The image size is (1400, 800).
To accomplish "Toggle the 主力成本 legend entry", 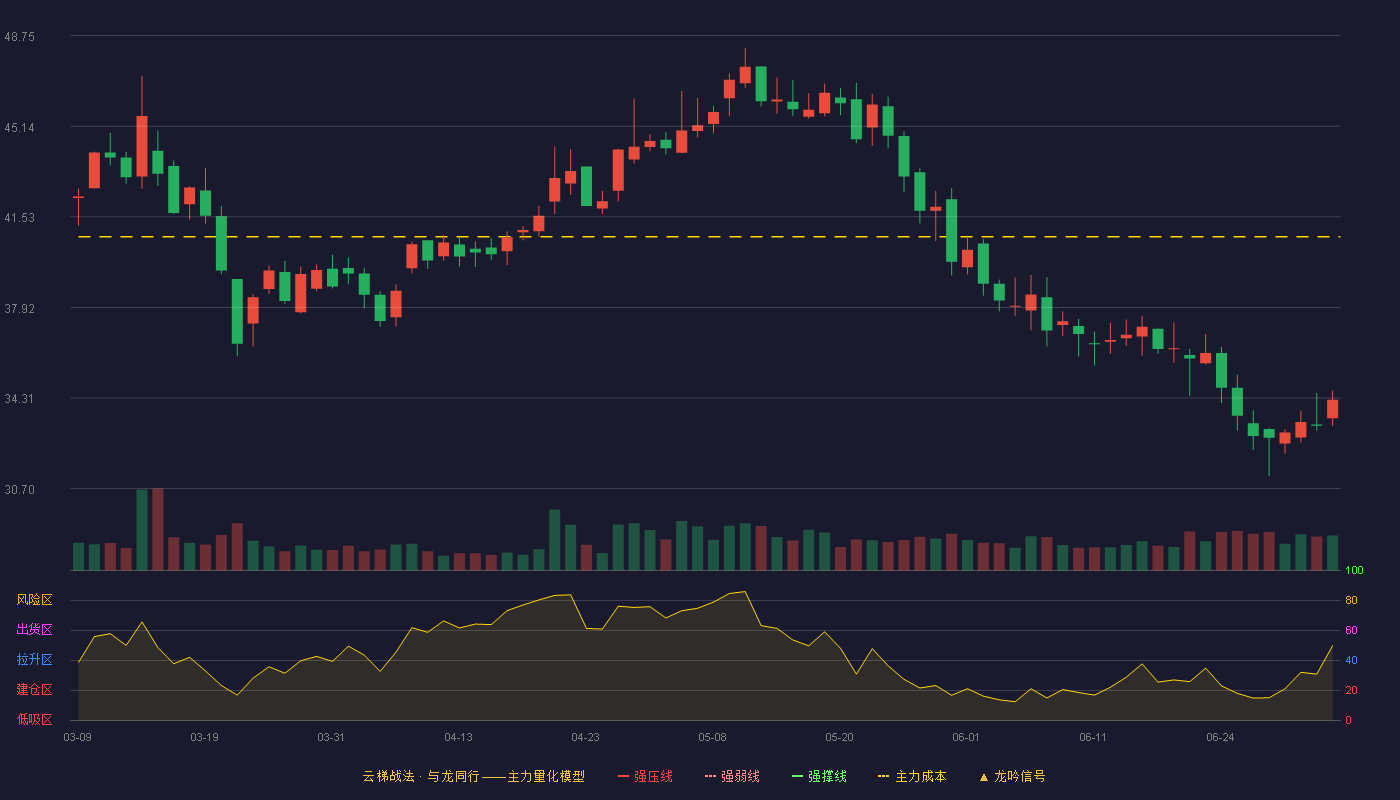I will pos(911,776).
